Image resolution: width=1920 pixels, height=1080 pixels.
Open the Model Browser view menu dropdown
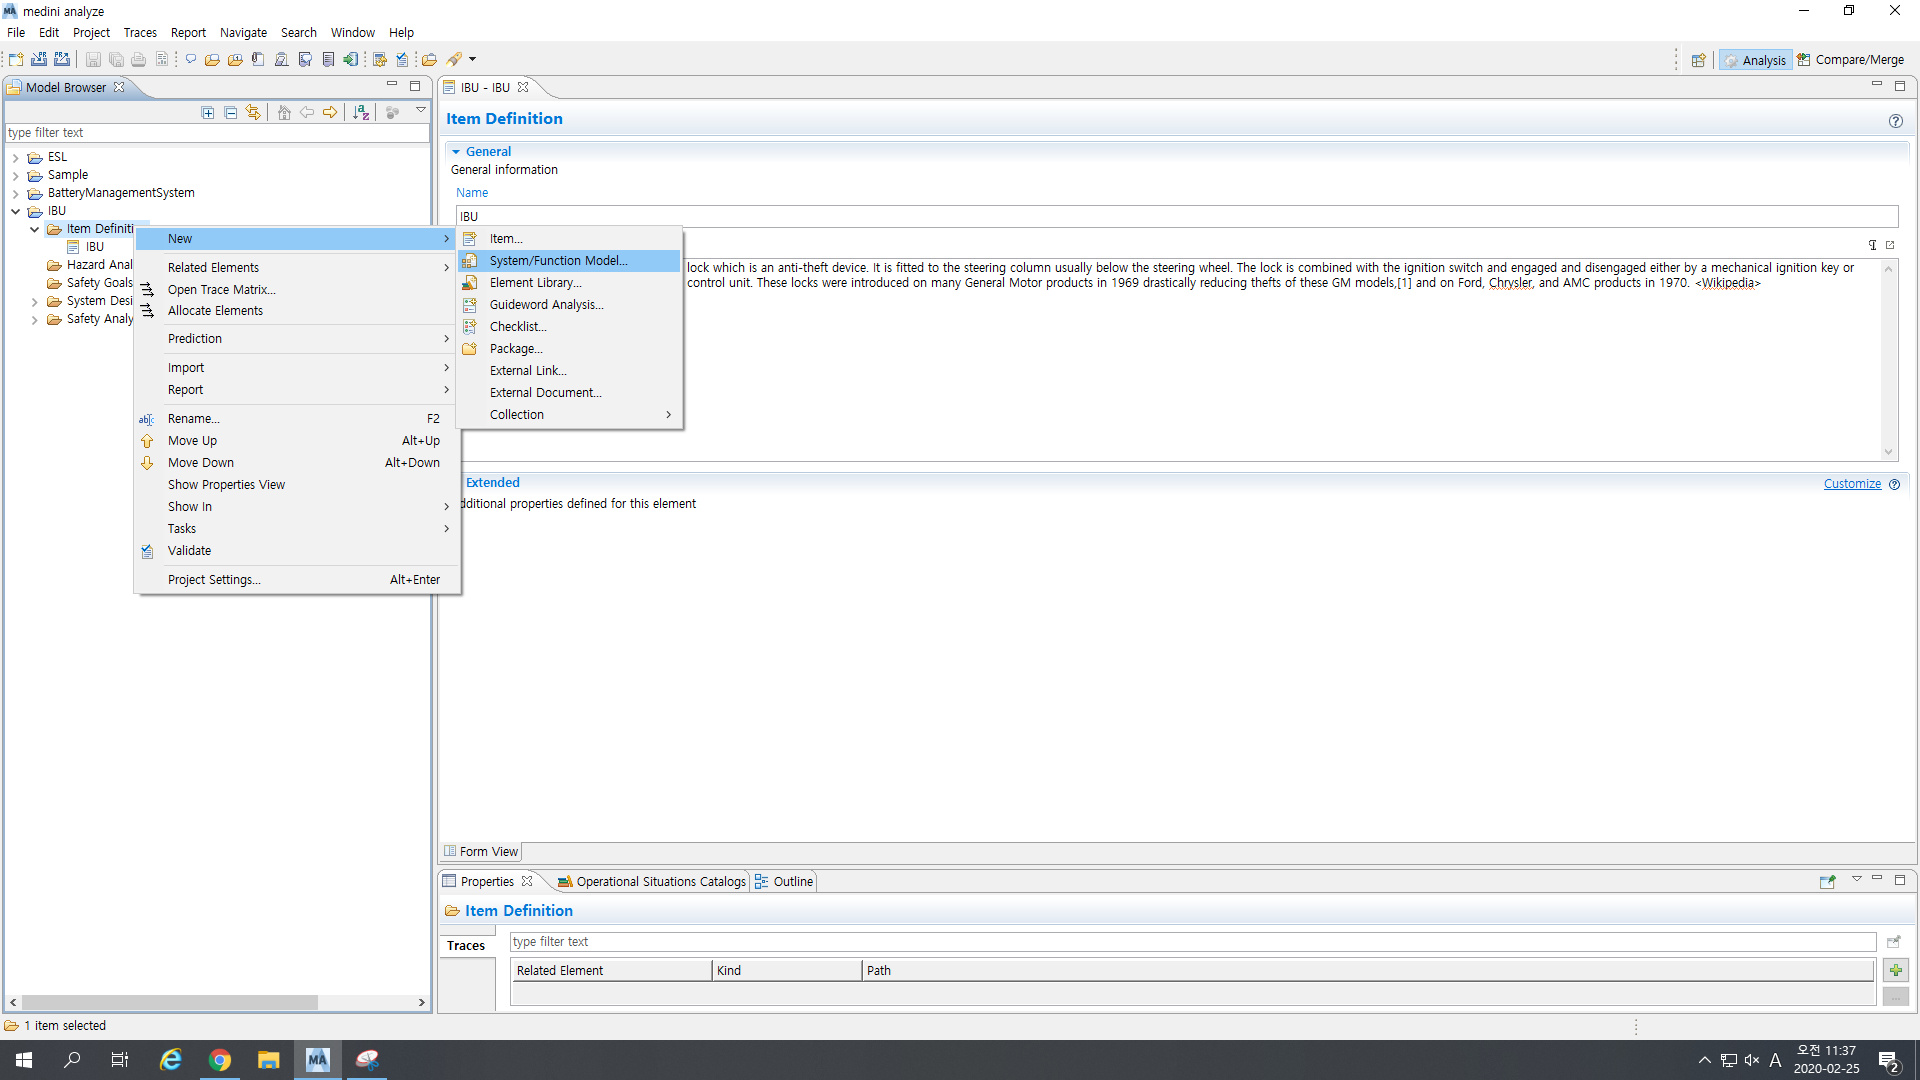click(421, 110)
